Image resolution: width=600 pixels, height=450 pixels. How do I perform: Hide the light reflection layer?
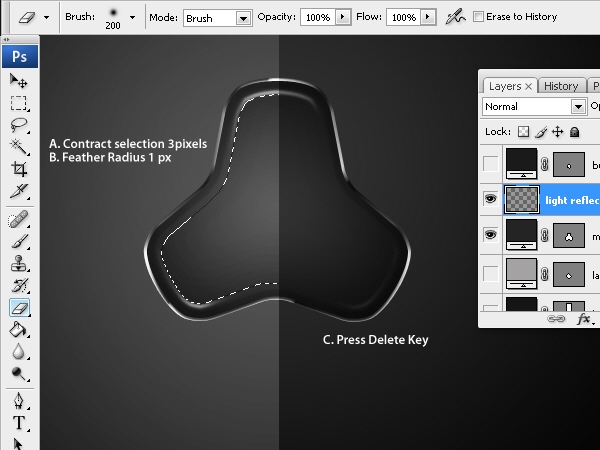point(490,199)
